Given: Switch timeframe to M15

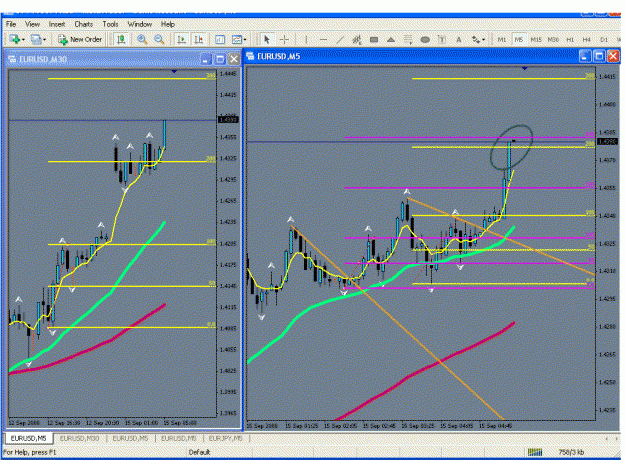Looking at the screenshot, I should point(536,39).
